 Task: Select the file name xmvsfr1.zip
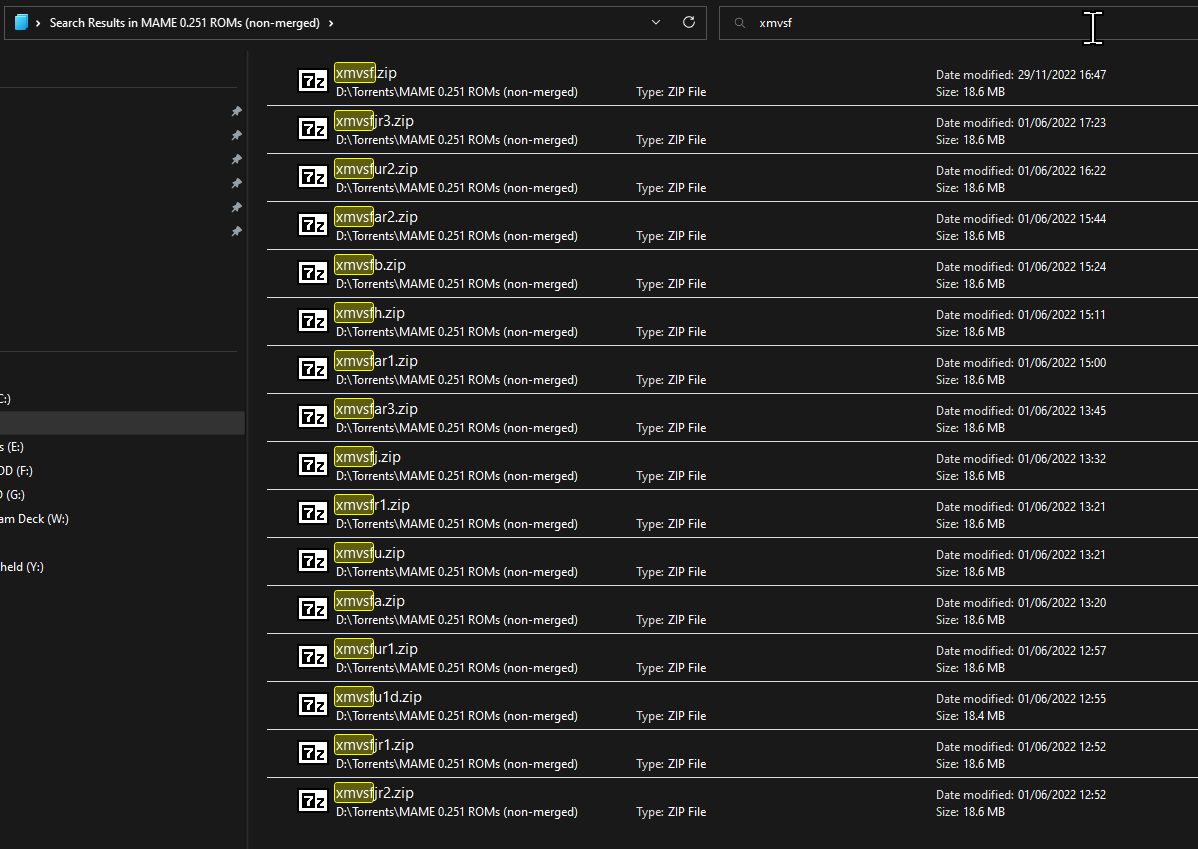(373, 505)
